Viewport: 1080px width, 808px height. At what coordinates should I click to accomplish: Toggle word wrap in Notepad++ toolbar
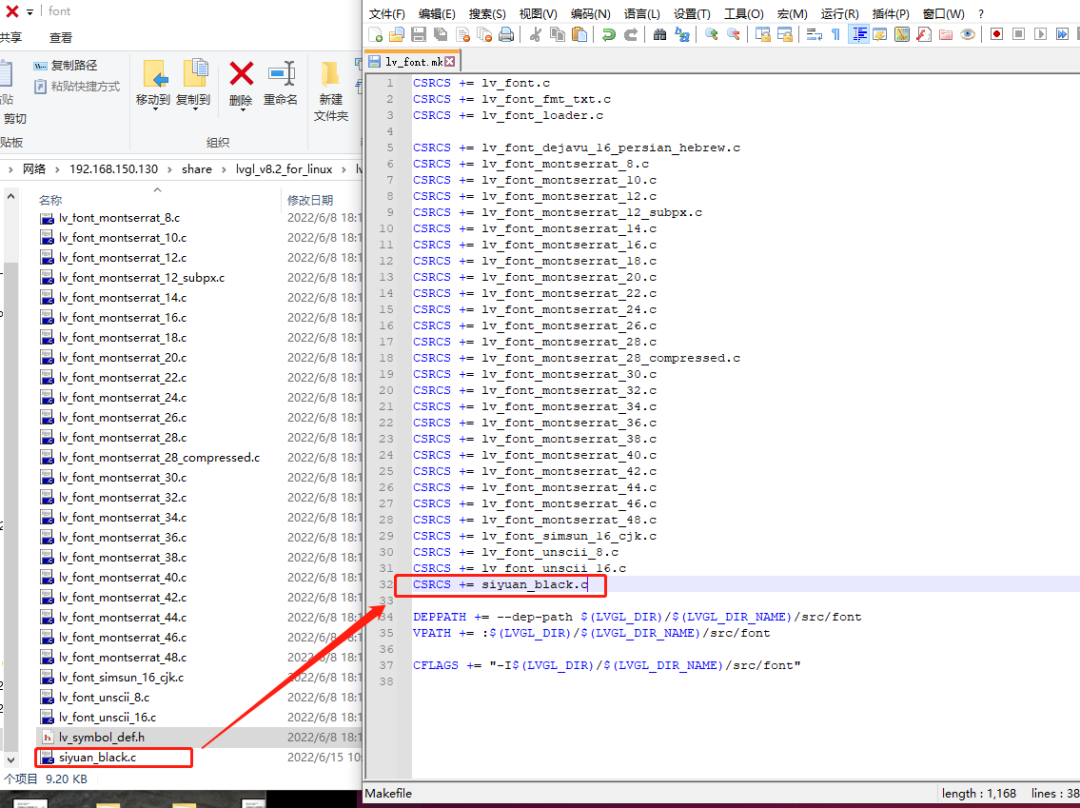click(814, 34)
